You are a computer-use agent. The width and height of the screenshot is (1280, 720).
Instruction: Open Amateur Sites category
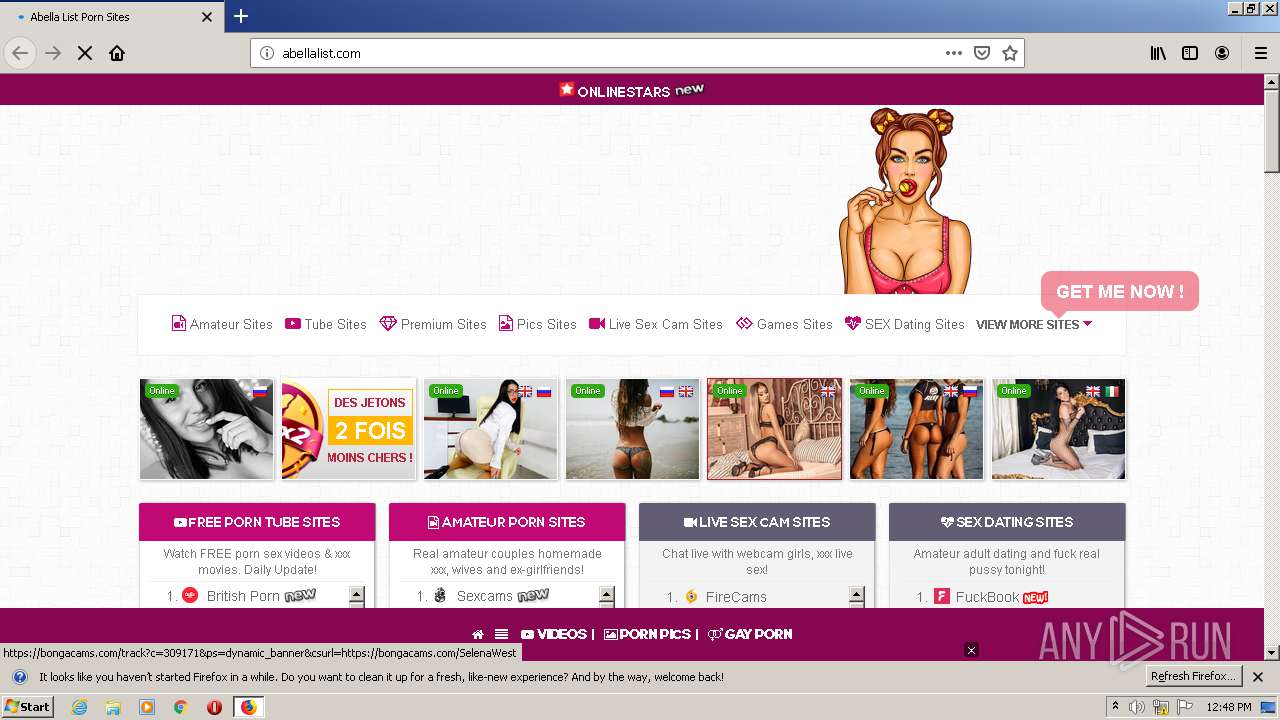tap(222, 324)
